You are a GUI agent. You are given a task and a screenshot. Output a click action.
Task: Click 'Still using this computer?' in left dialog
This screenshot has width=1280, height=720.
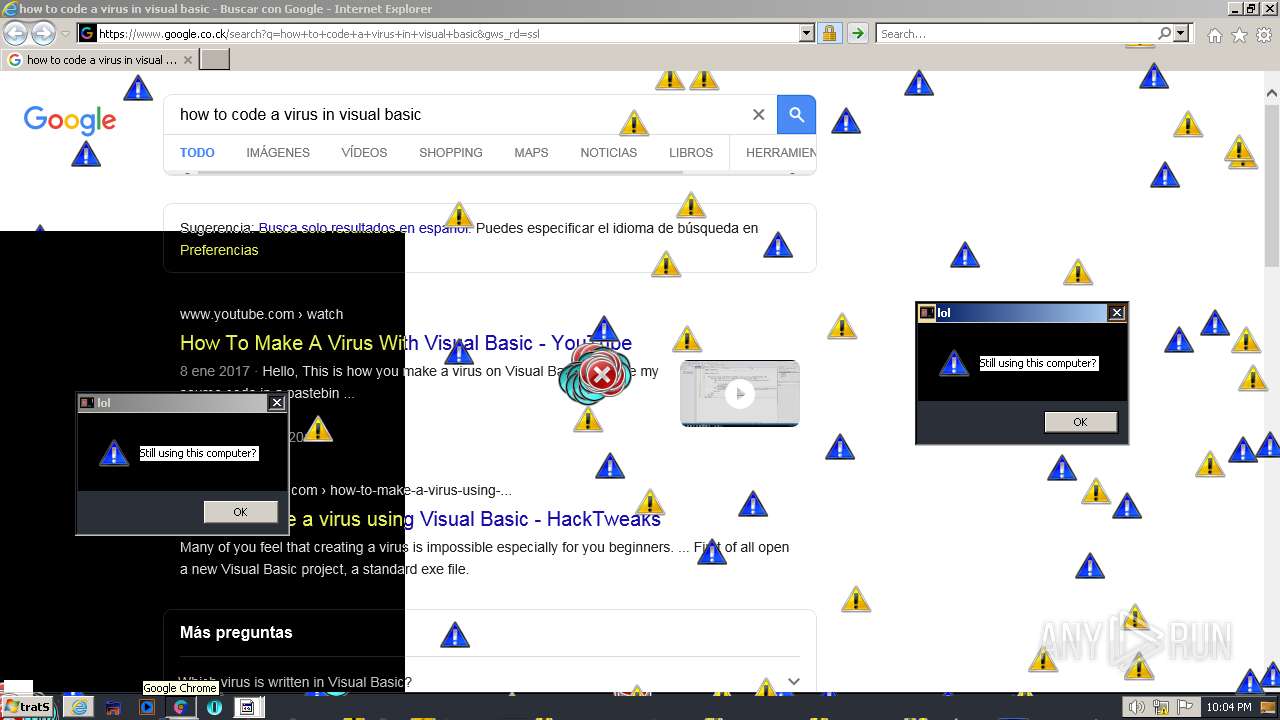198,454
